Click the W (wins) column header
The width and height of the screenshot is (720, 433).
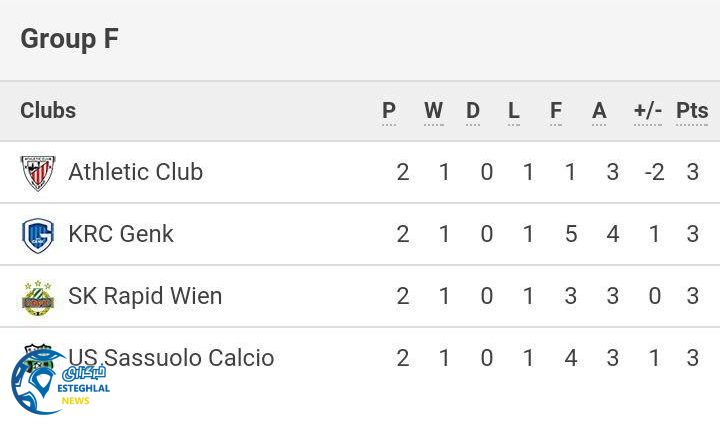pyautogui.click(x=433, y=111)
